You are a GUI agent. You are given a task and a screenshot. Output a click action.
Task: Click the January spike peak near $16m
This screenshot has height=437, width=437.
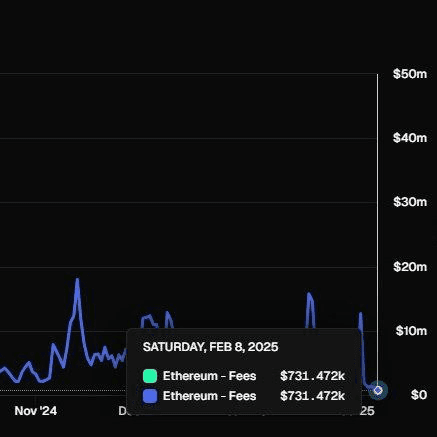309,294
